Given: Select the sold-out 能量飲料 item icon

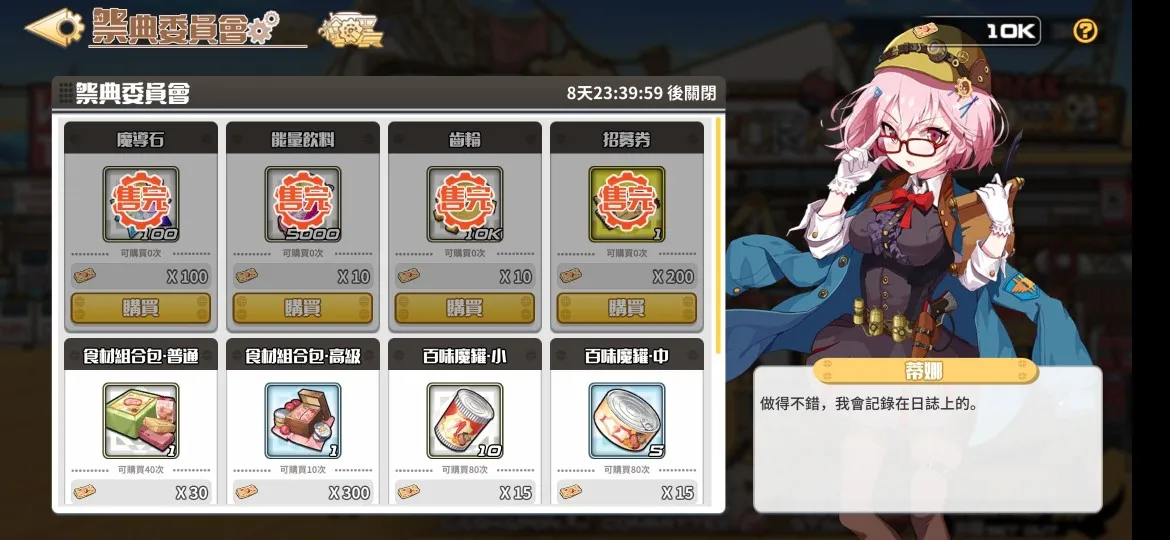Looking at the screenshot, I should click(x=303, y=204).
